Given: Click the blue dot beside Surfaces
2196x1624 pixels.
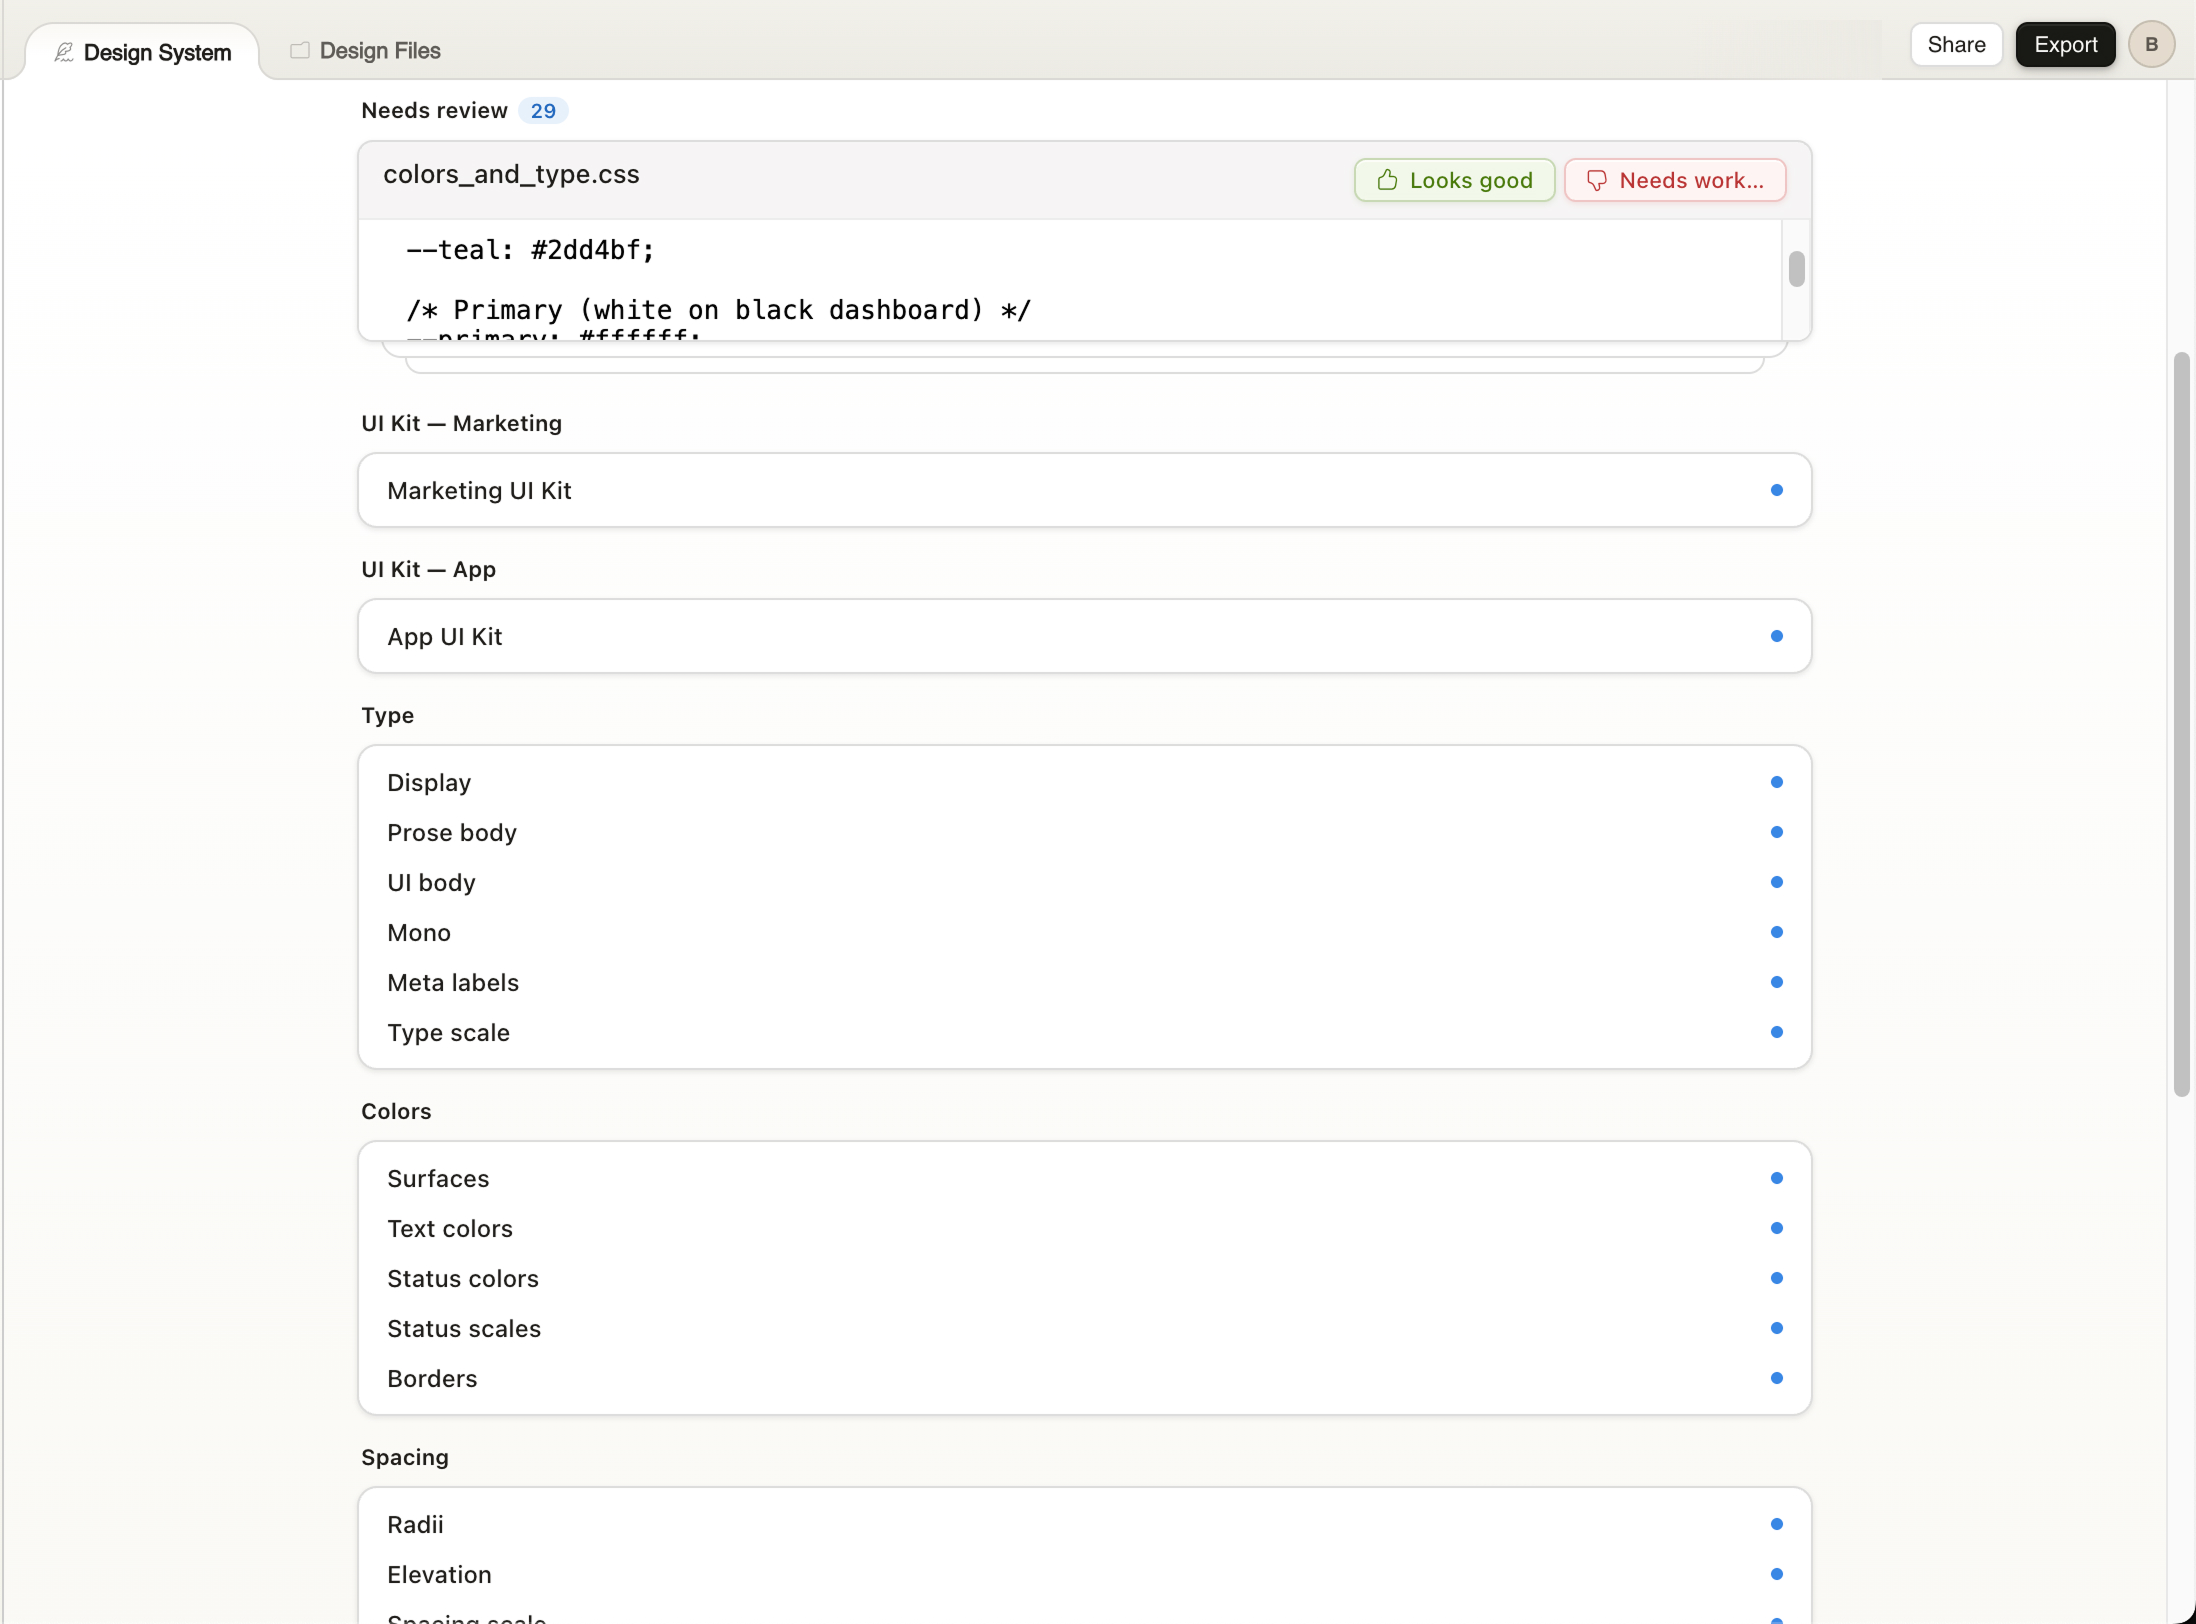Looking at the screenshot, I should tap(1776, 1178).
